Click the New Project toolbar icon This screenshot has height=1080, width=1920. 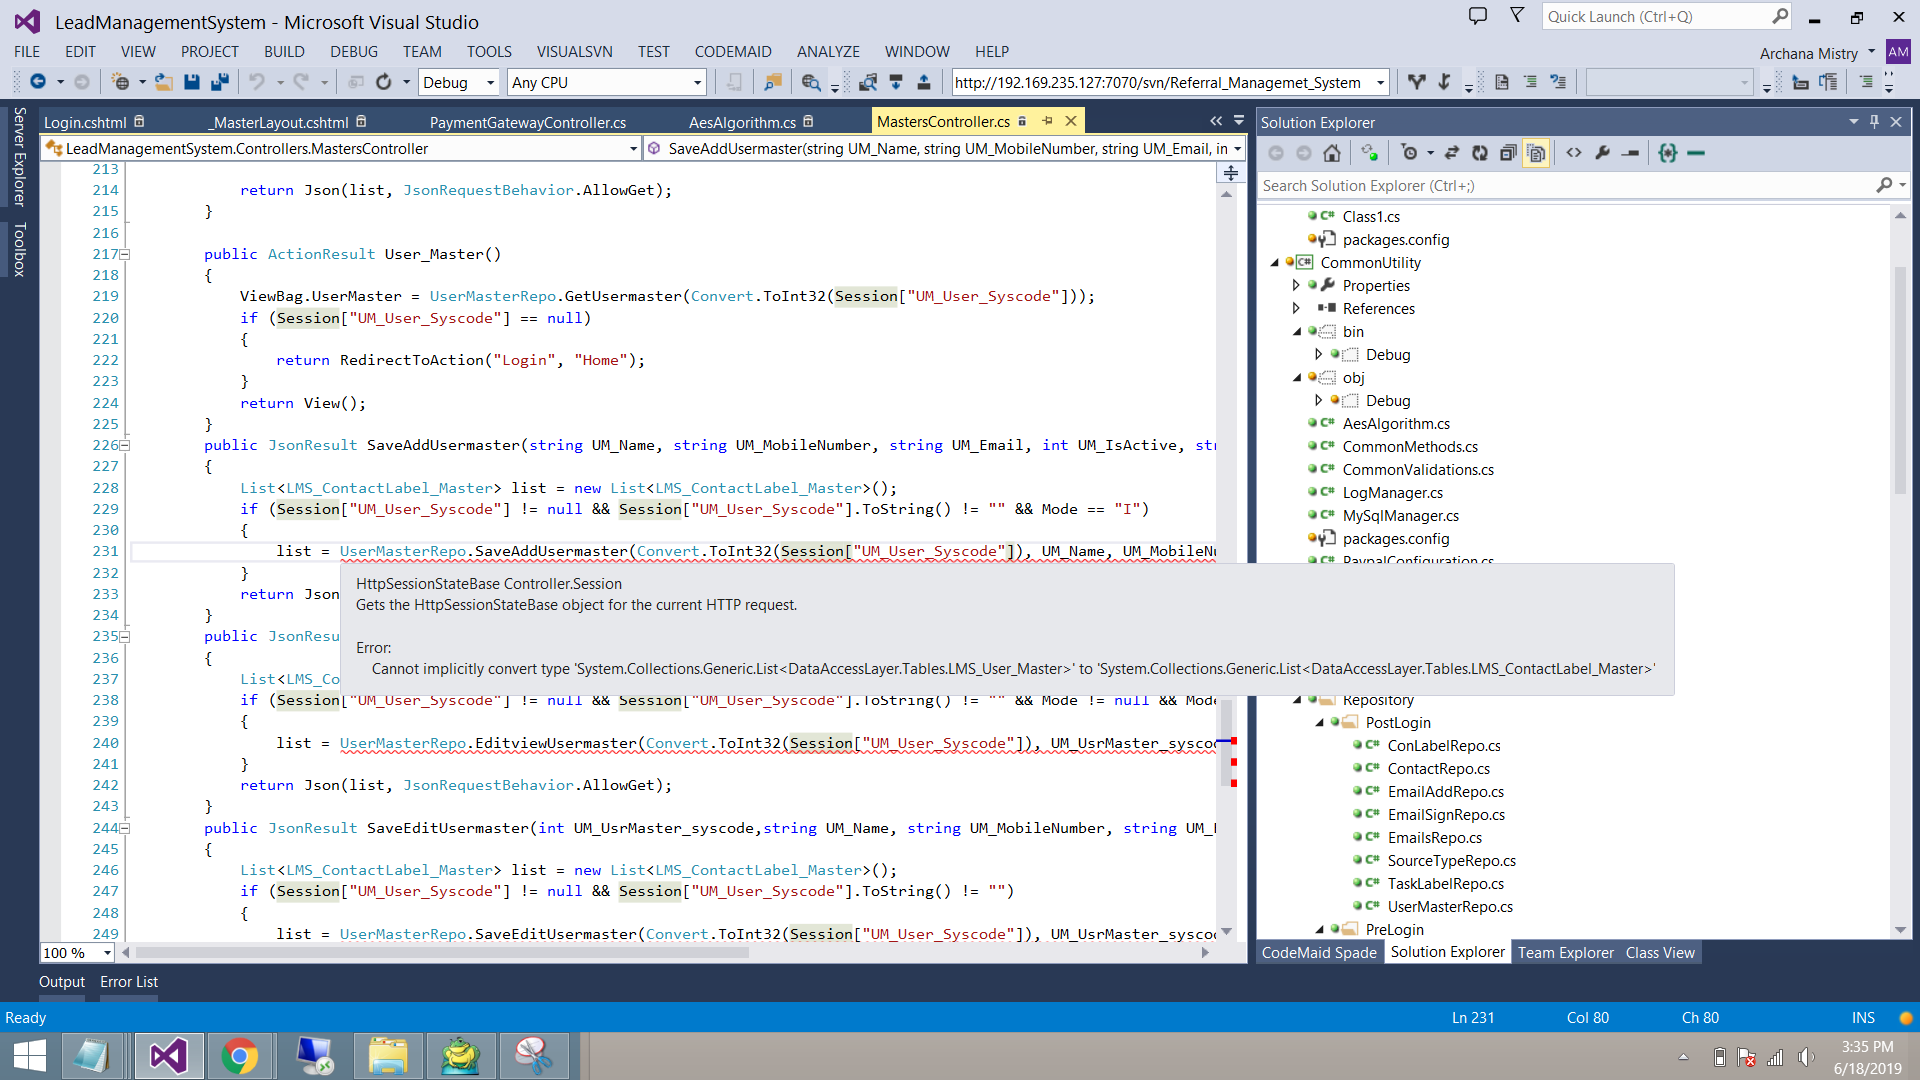point(120,82)
